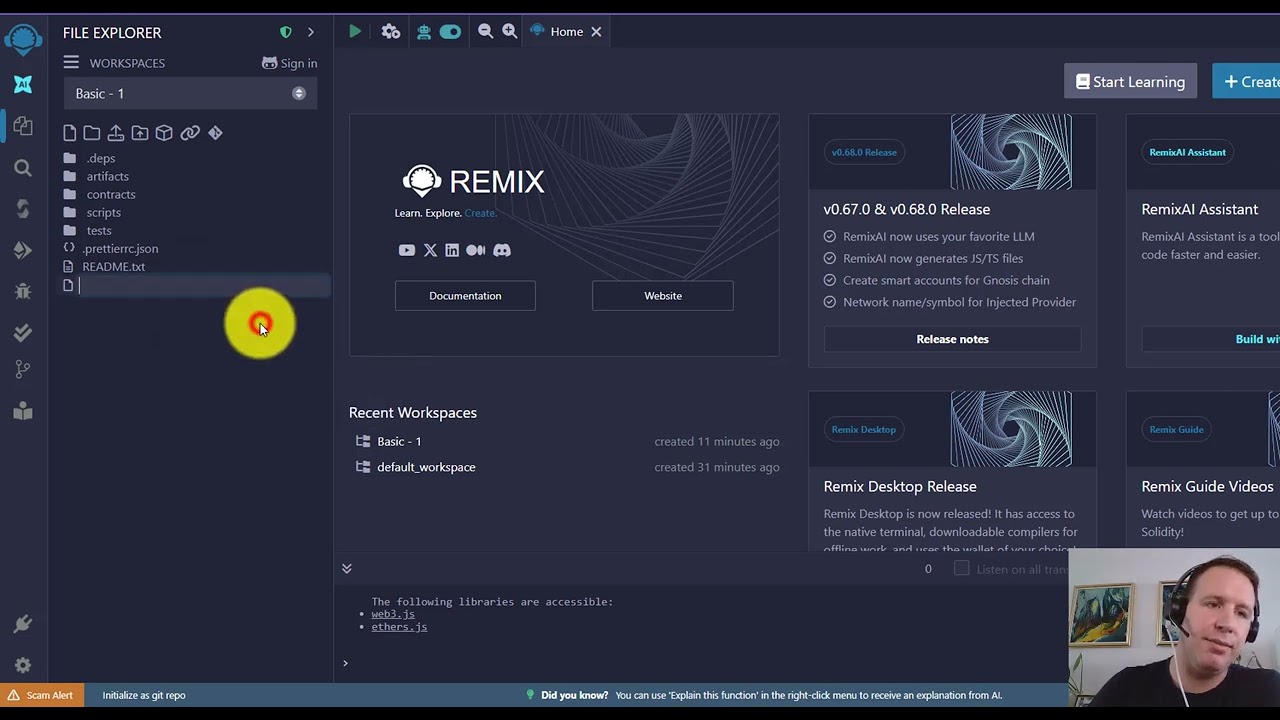Click the AI robot icon in toolbar

(424, 32)
